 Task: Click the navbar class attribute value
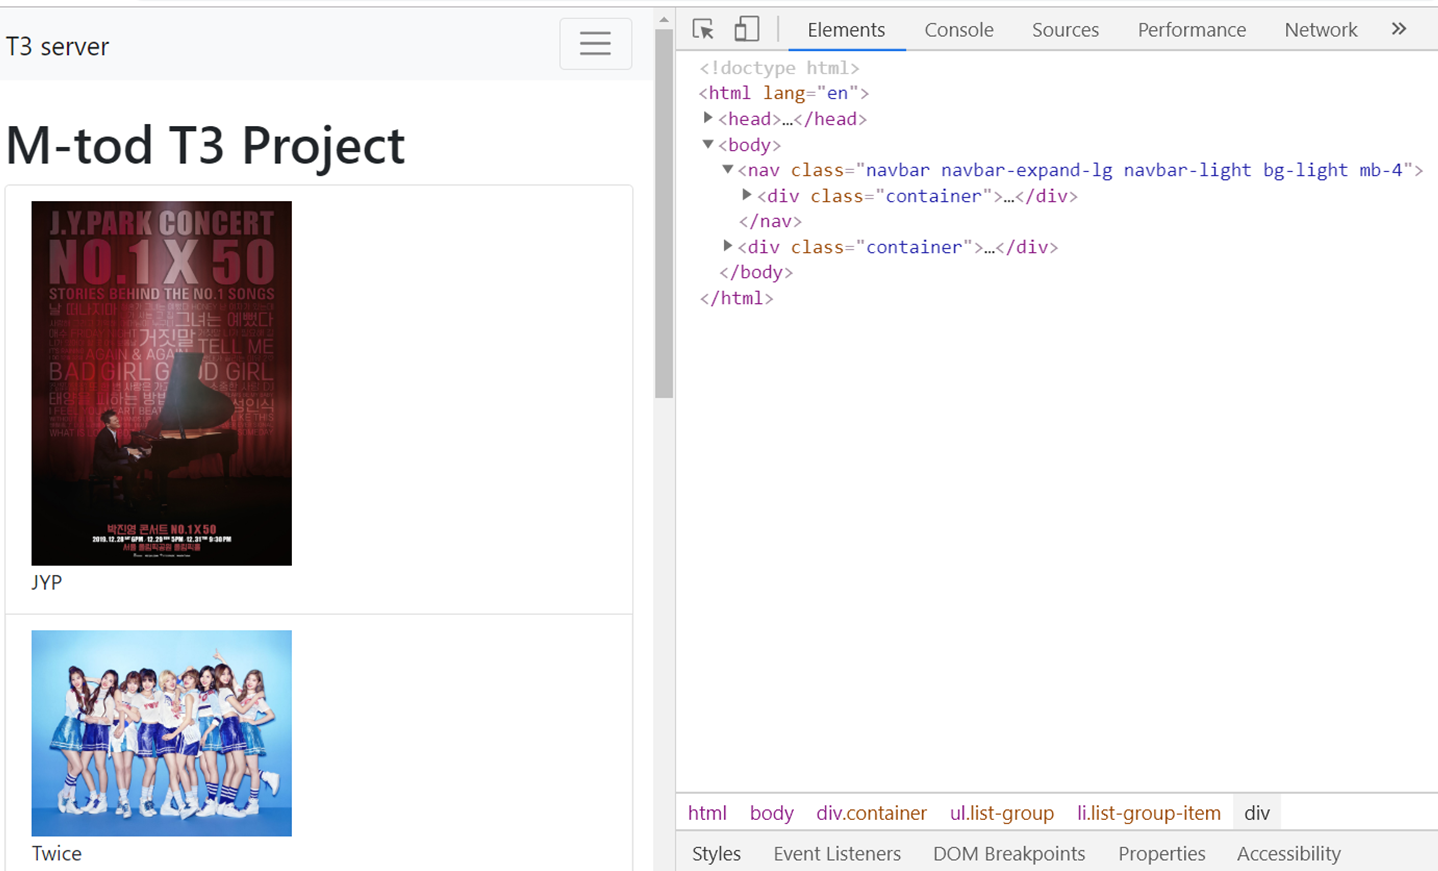click(x=1134, y=170)
